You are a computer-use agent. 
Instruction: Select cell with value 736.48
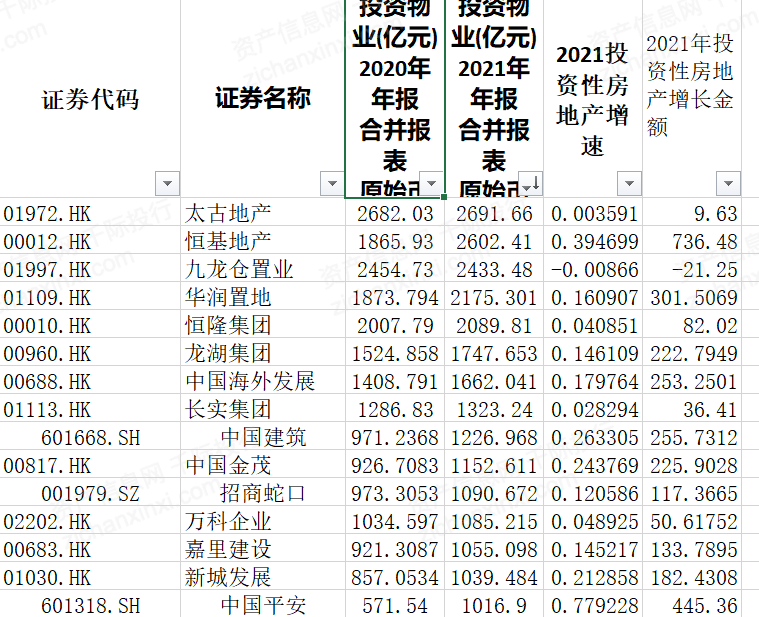(x=692, y=240)
